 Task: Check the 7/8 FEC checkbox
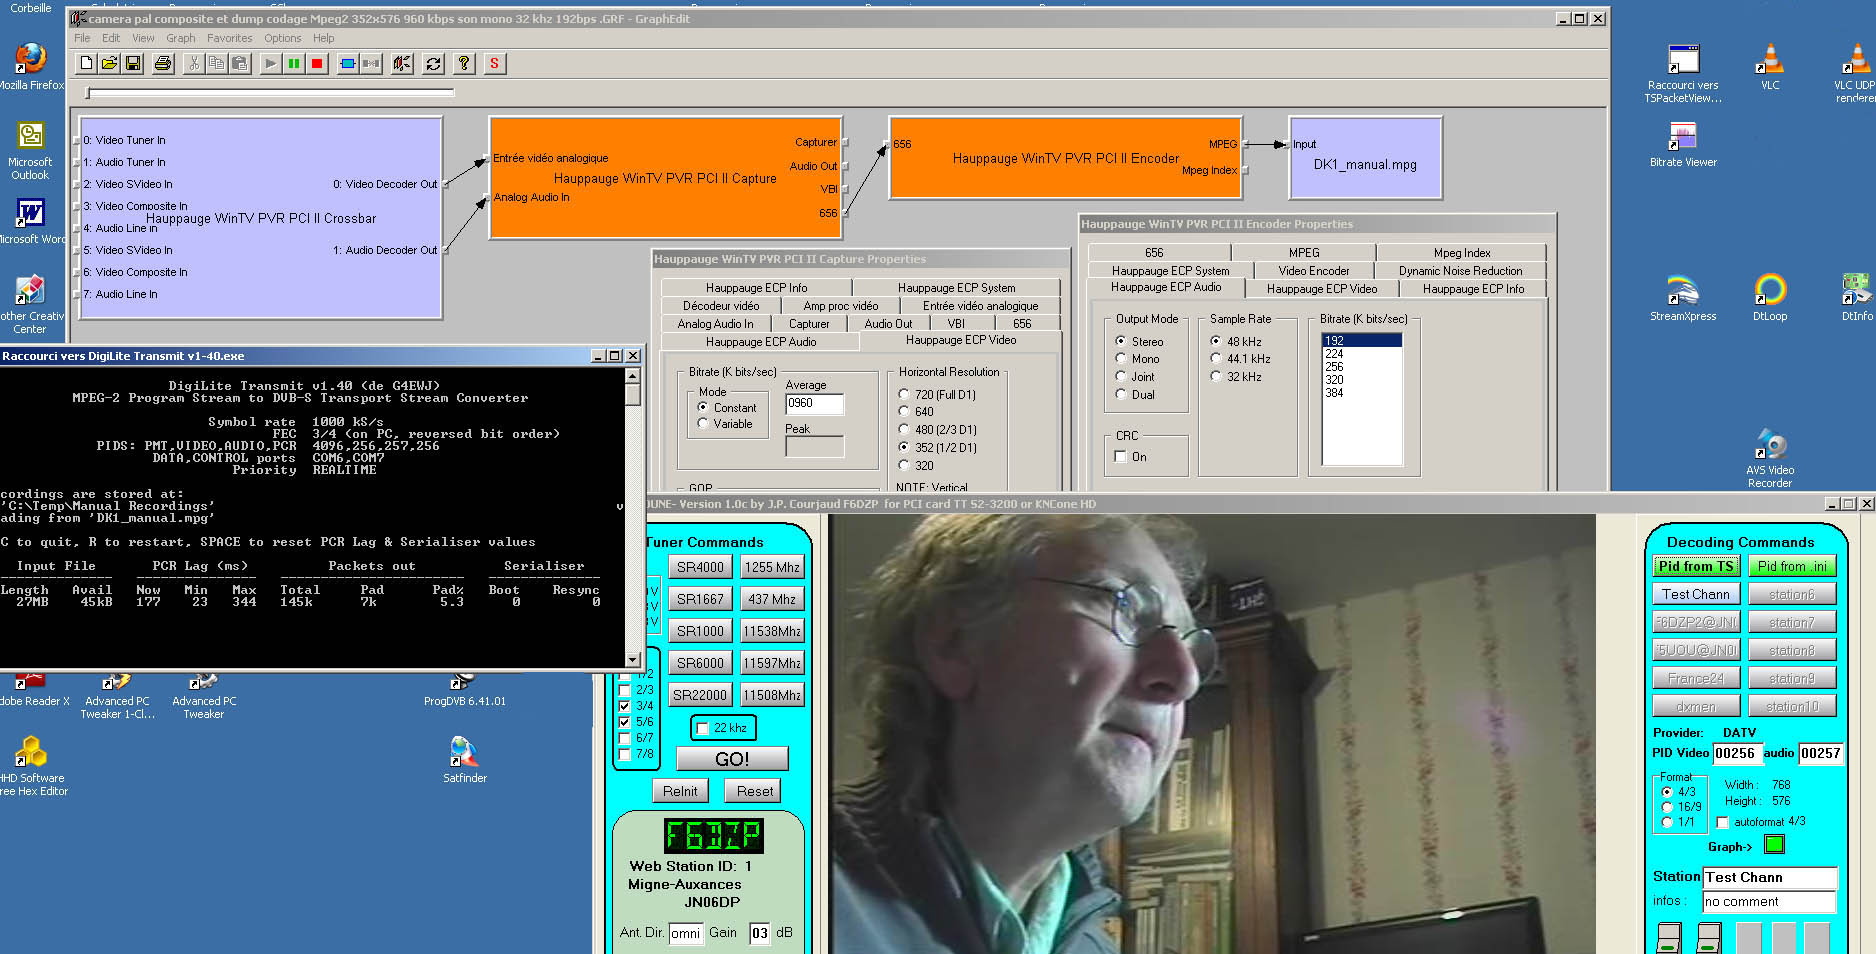point(625,754)
